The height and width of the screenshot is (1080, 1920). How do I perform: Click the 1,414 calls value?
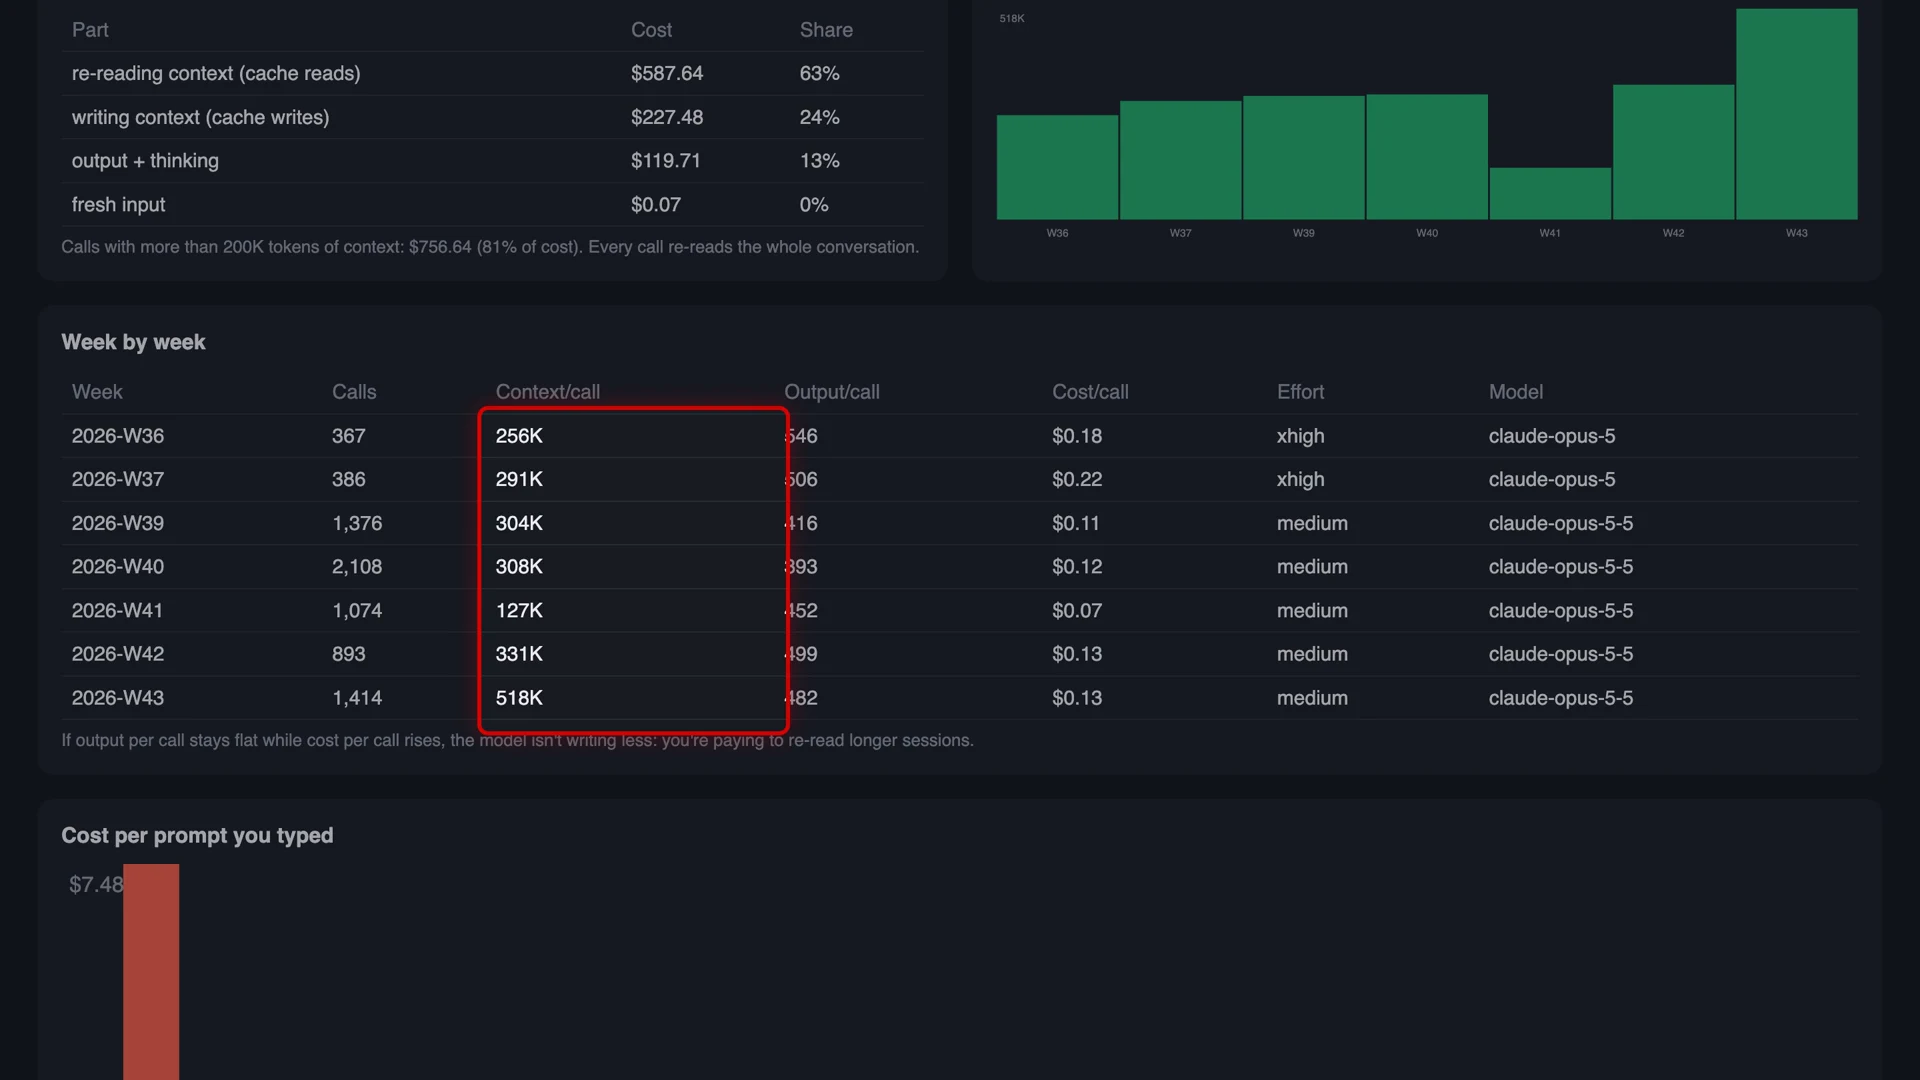tap(357, 698)
